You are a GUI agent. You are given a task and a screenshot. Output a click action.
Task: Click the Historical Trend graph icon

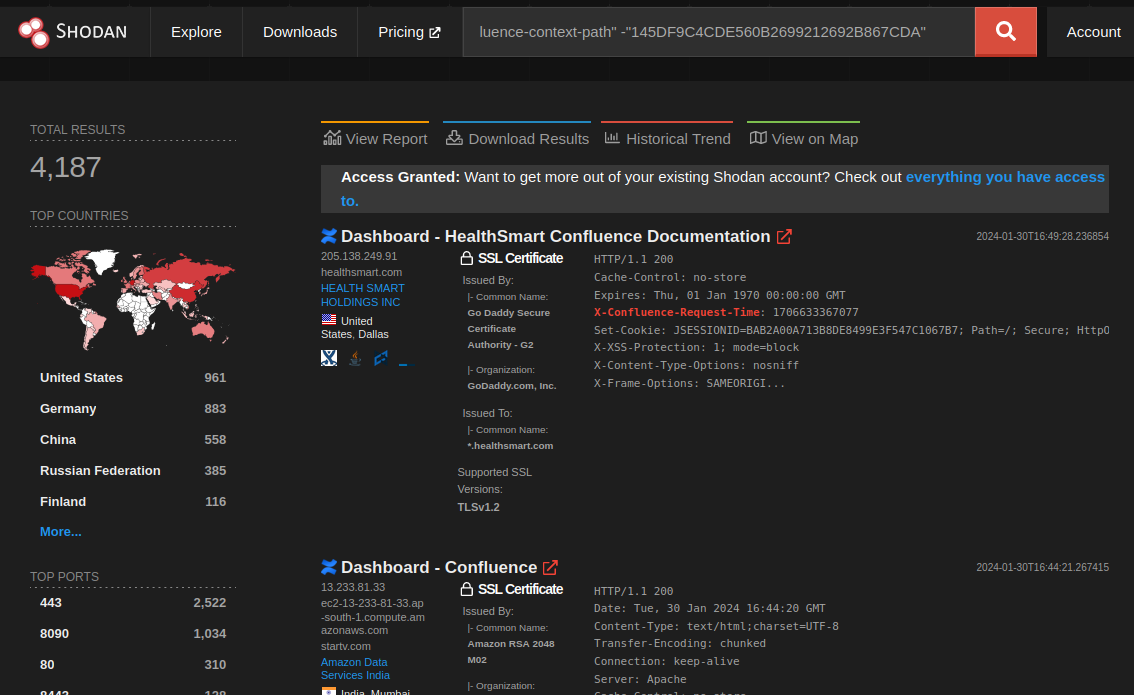(610, 138)
